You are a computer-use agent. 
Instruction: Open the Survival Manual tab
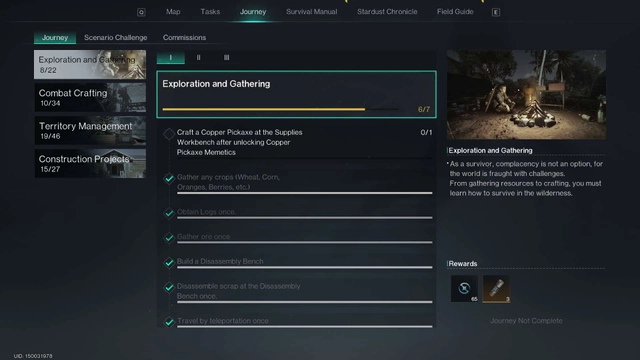(311, 12)
